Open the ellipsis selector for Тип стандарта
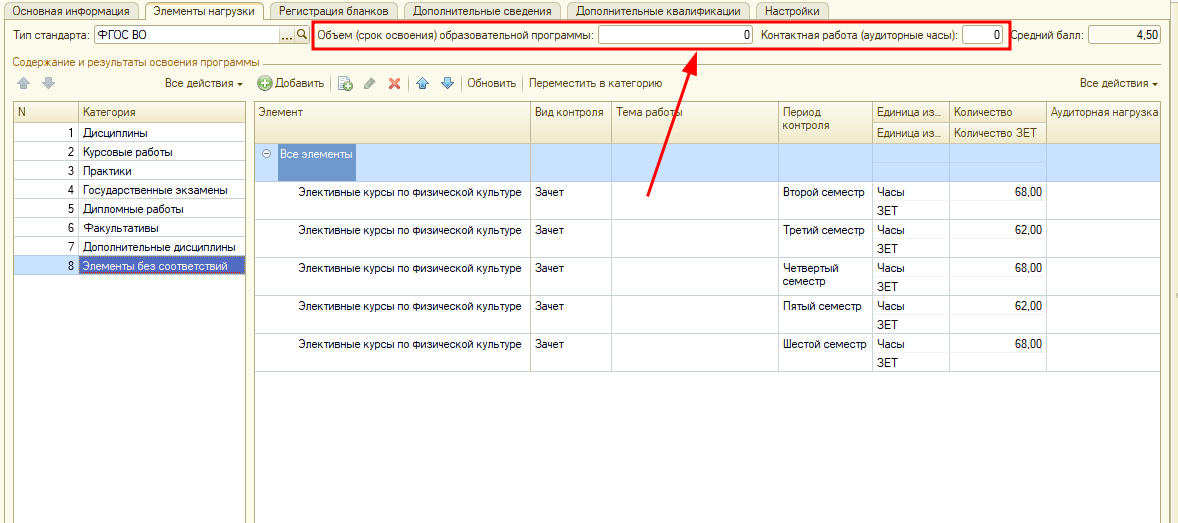 point(286,35)
